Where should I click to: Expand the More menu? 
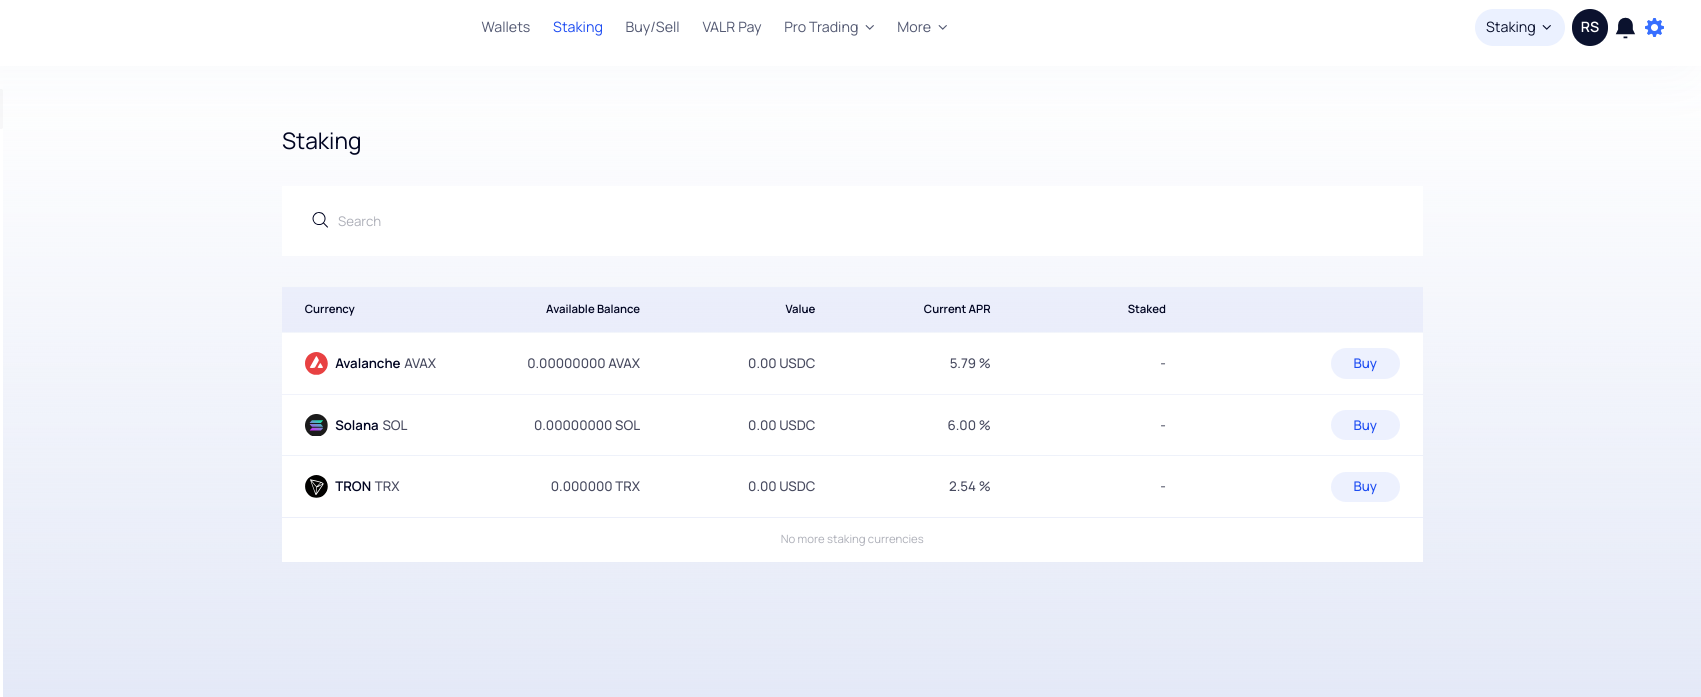point(921,27)
